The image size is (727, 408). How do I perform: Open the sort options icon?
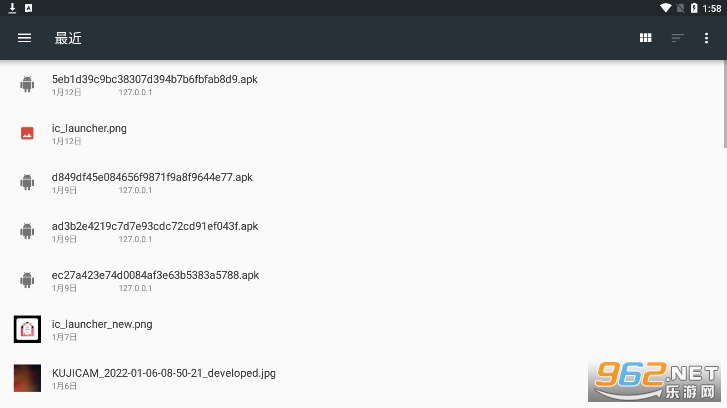point(677,38)
